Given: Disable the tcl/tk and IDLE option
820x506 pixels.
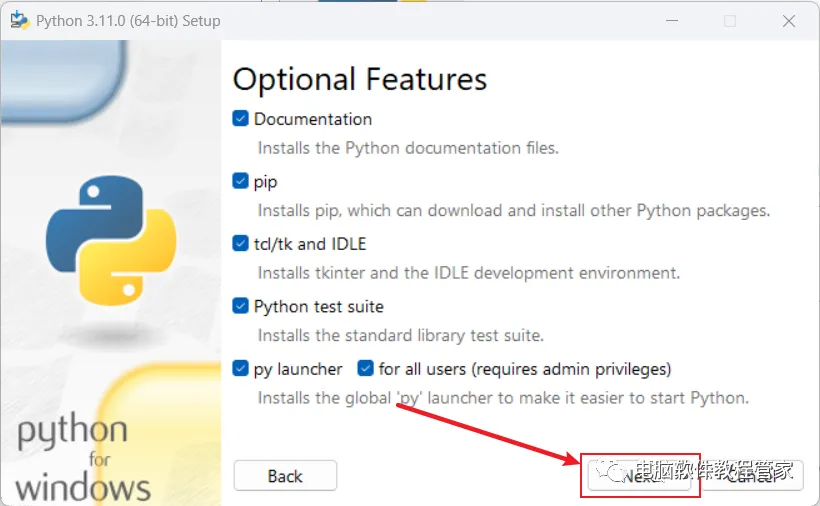Looking at the screenshot, I should point(241,244).
